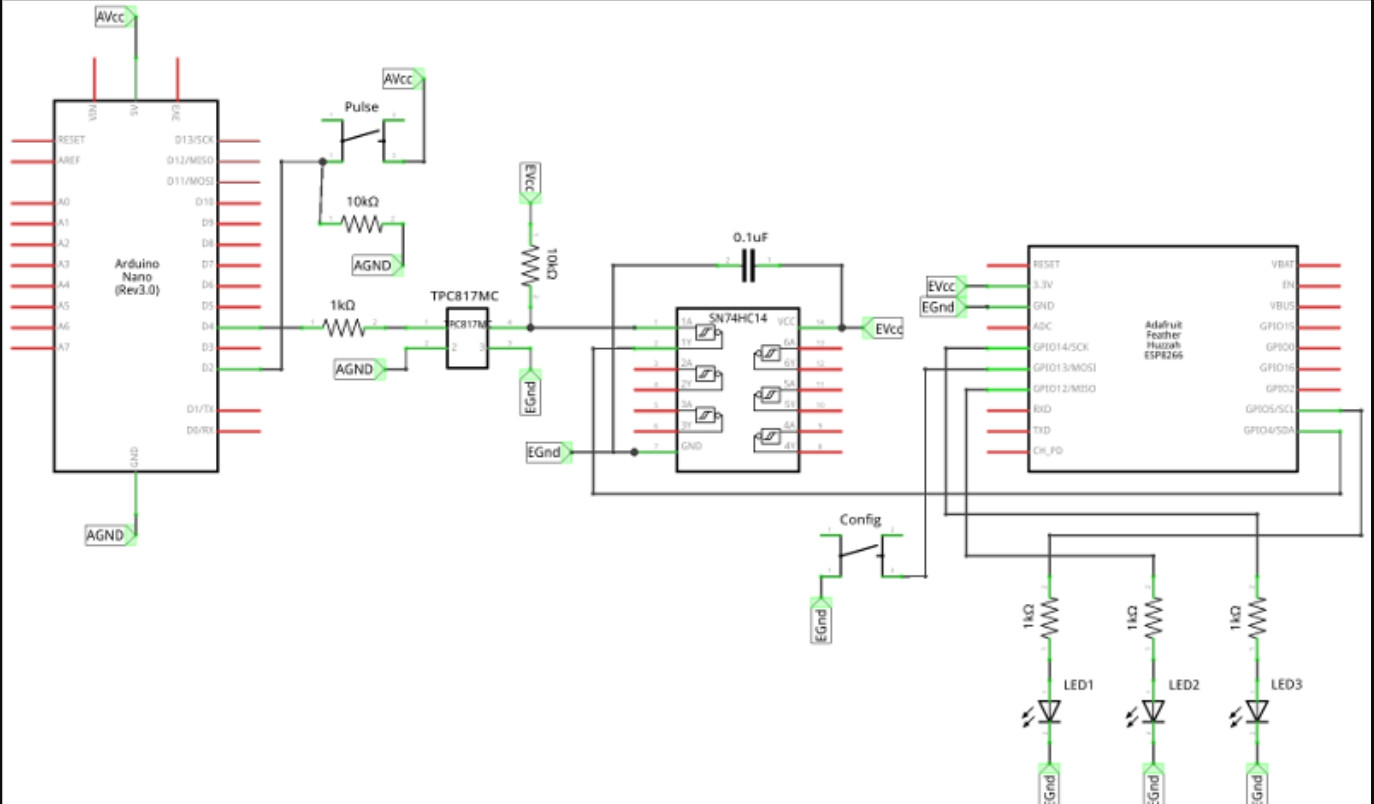Screen dimensions: 1374x804
Task: Select the AVcc net label beside the Pulse switch
Action: pos(404,79)
